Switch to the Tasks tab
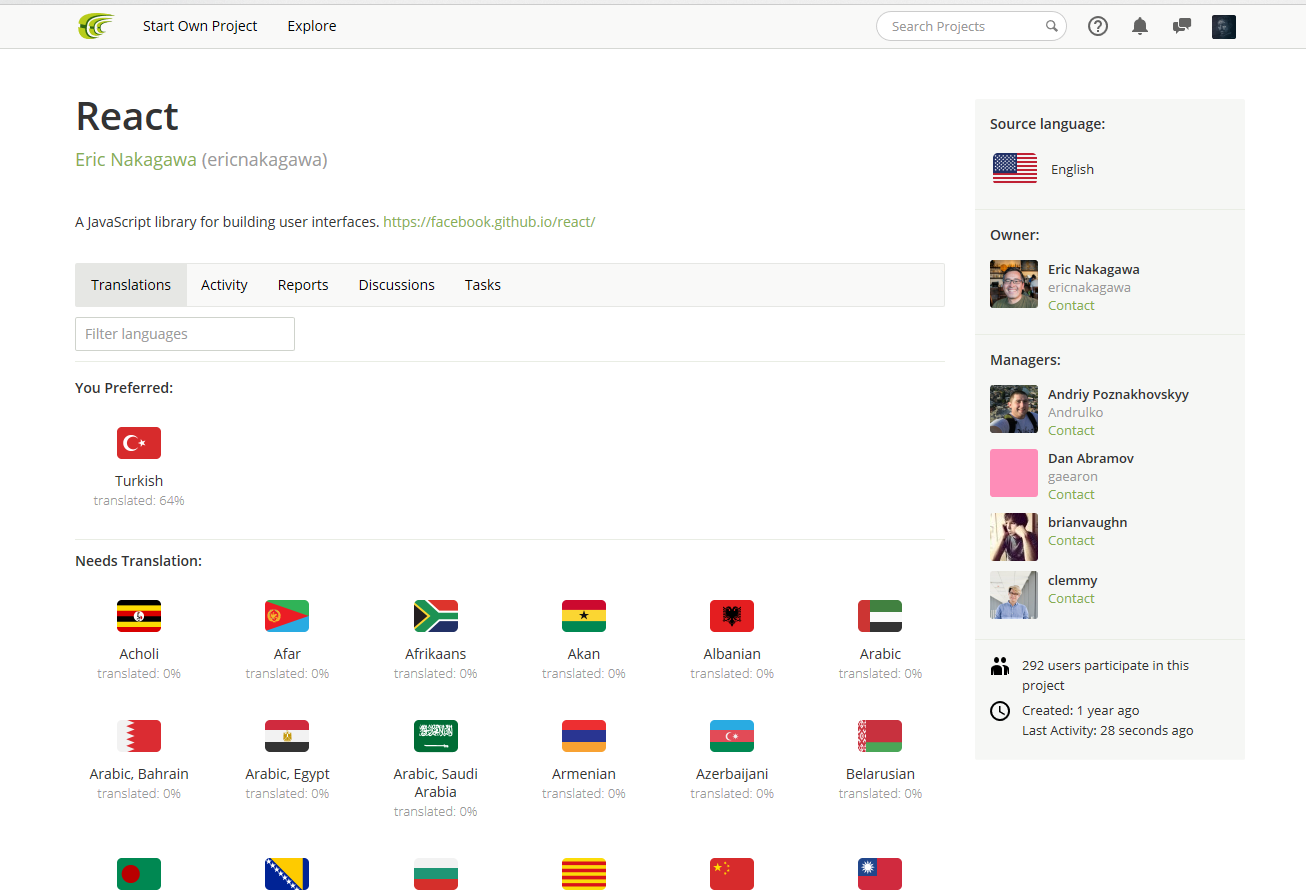Screen dimensions: 1306x892 pyautogui.click(x=483, y=285)
